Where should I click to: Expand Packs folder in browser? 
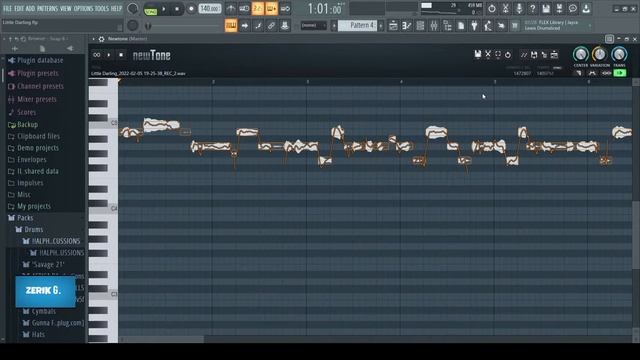point(25,218)
